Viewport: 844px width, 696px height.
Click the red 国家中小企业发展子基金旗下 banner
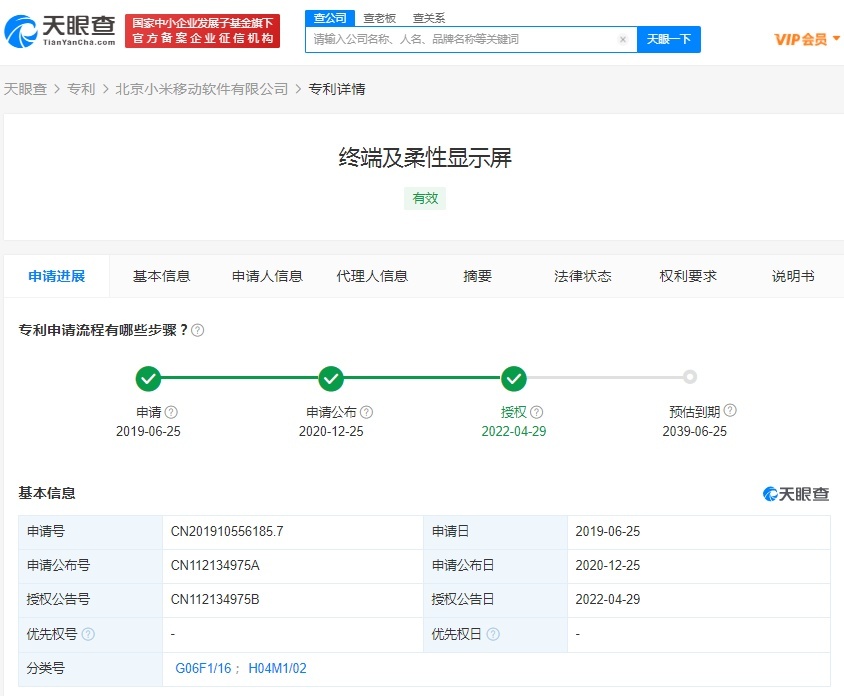click(x=202, y=31)
